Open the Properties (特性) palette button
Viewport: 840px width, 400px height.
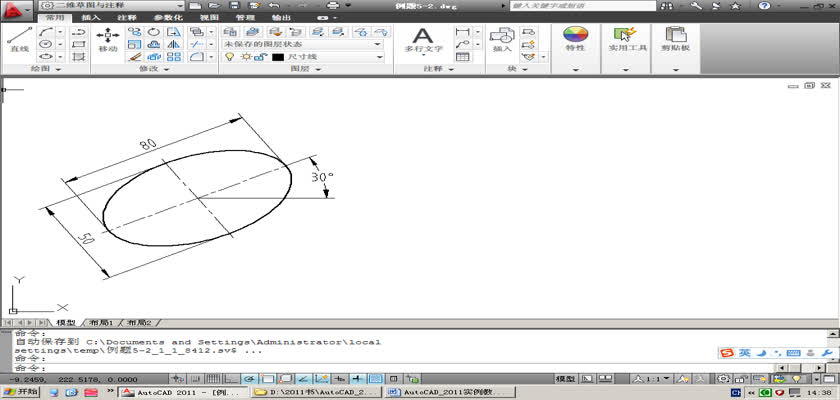click(575, 40)
